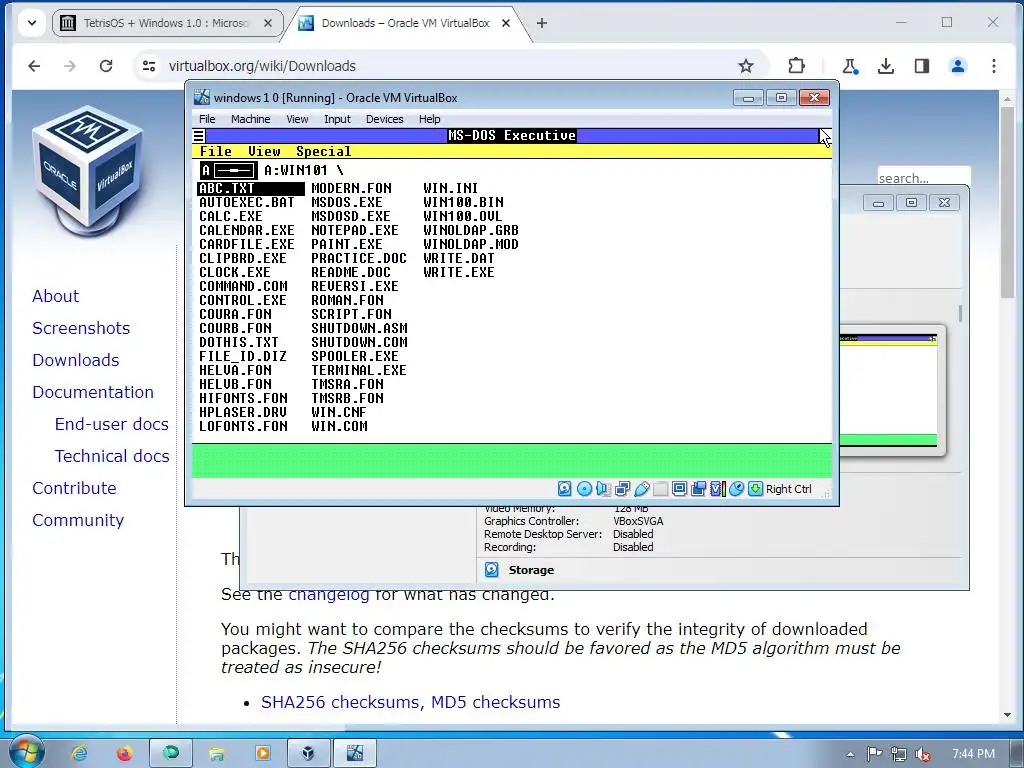
Task: Open the Community sidebar link
Action: click(x=78, y=520)
